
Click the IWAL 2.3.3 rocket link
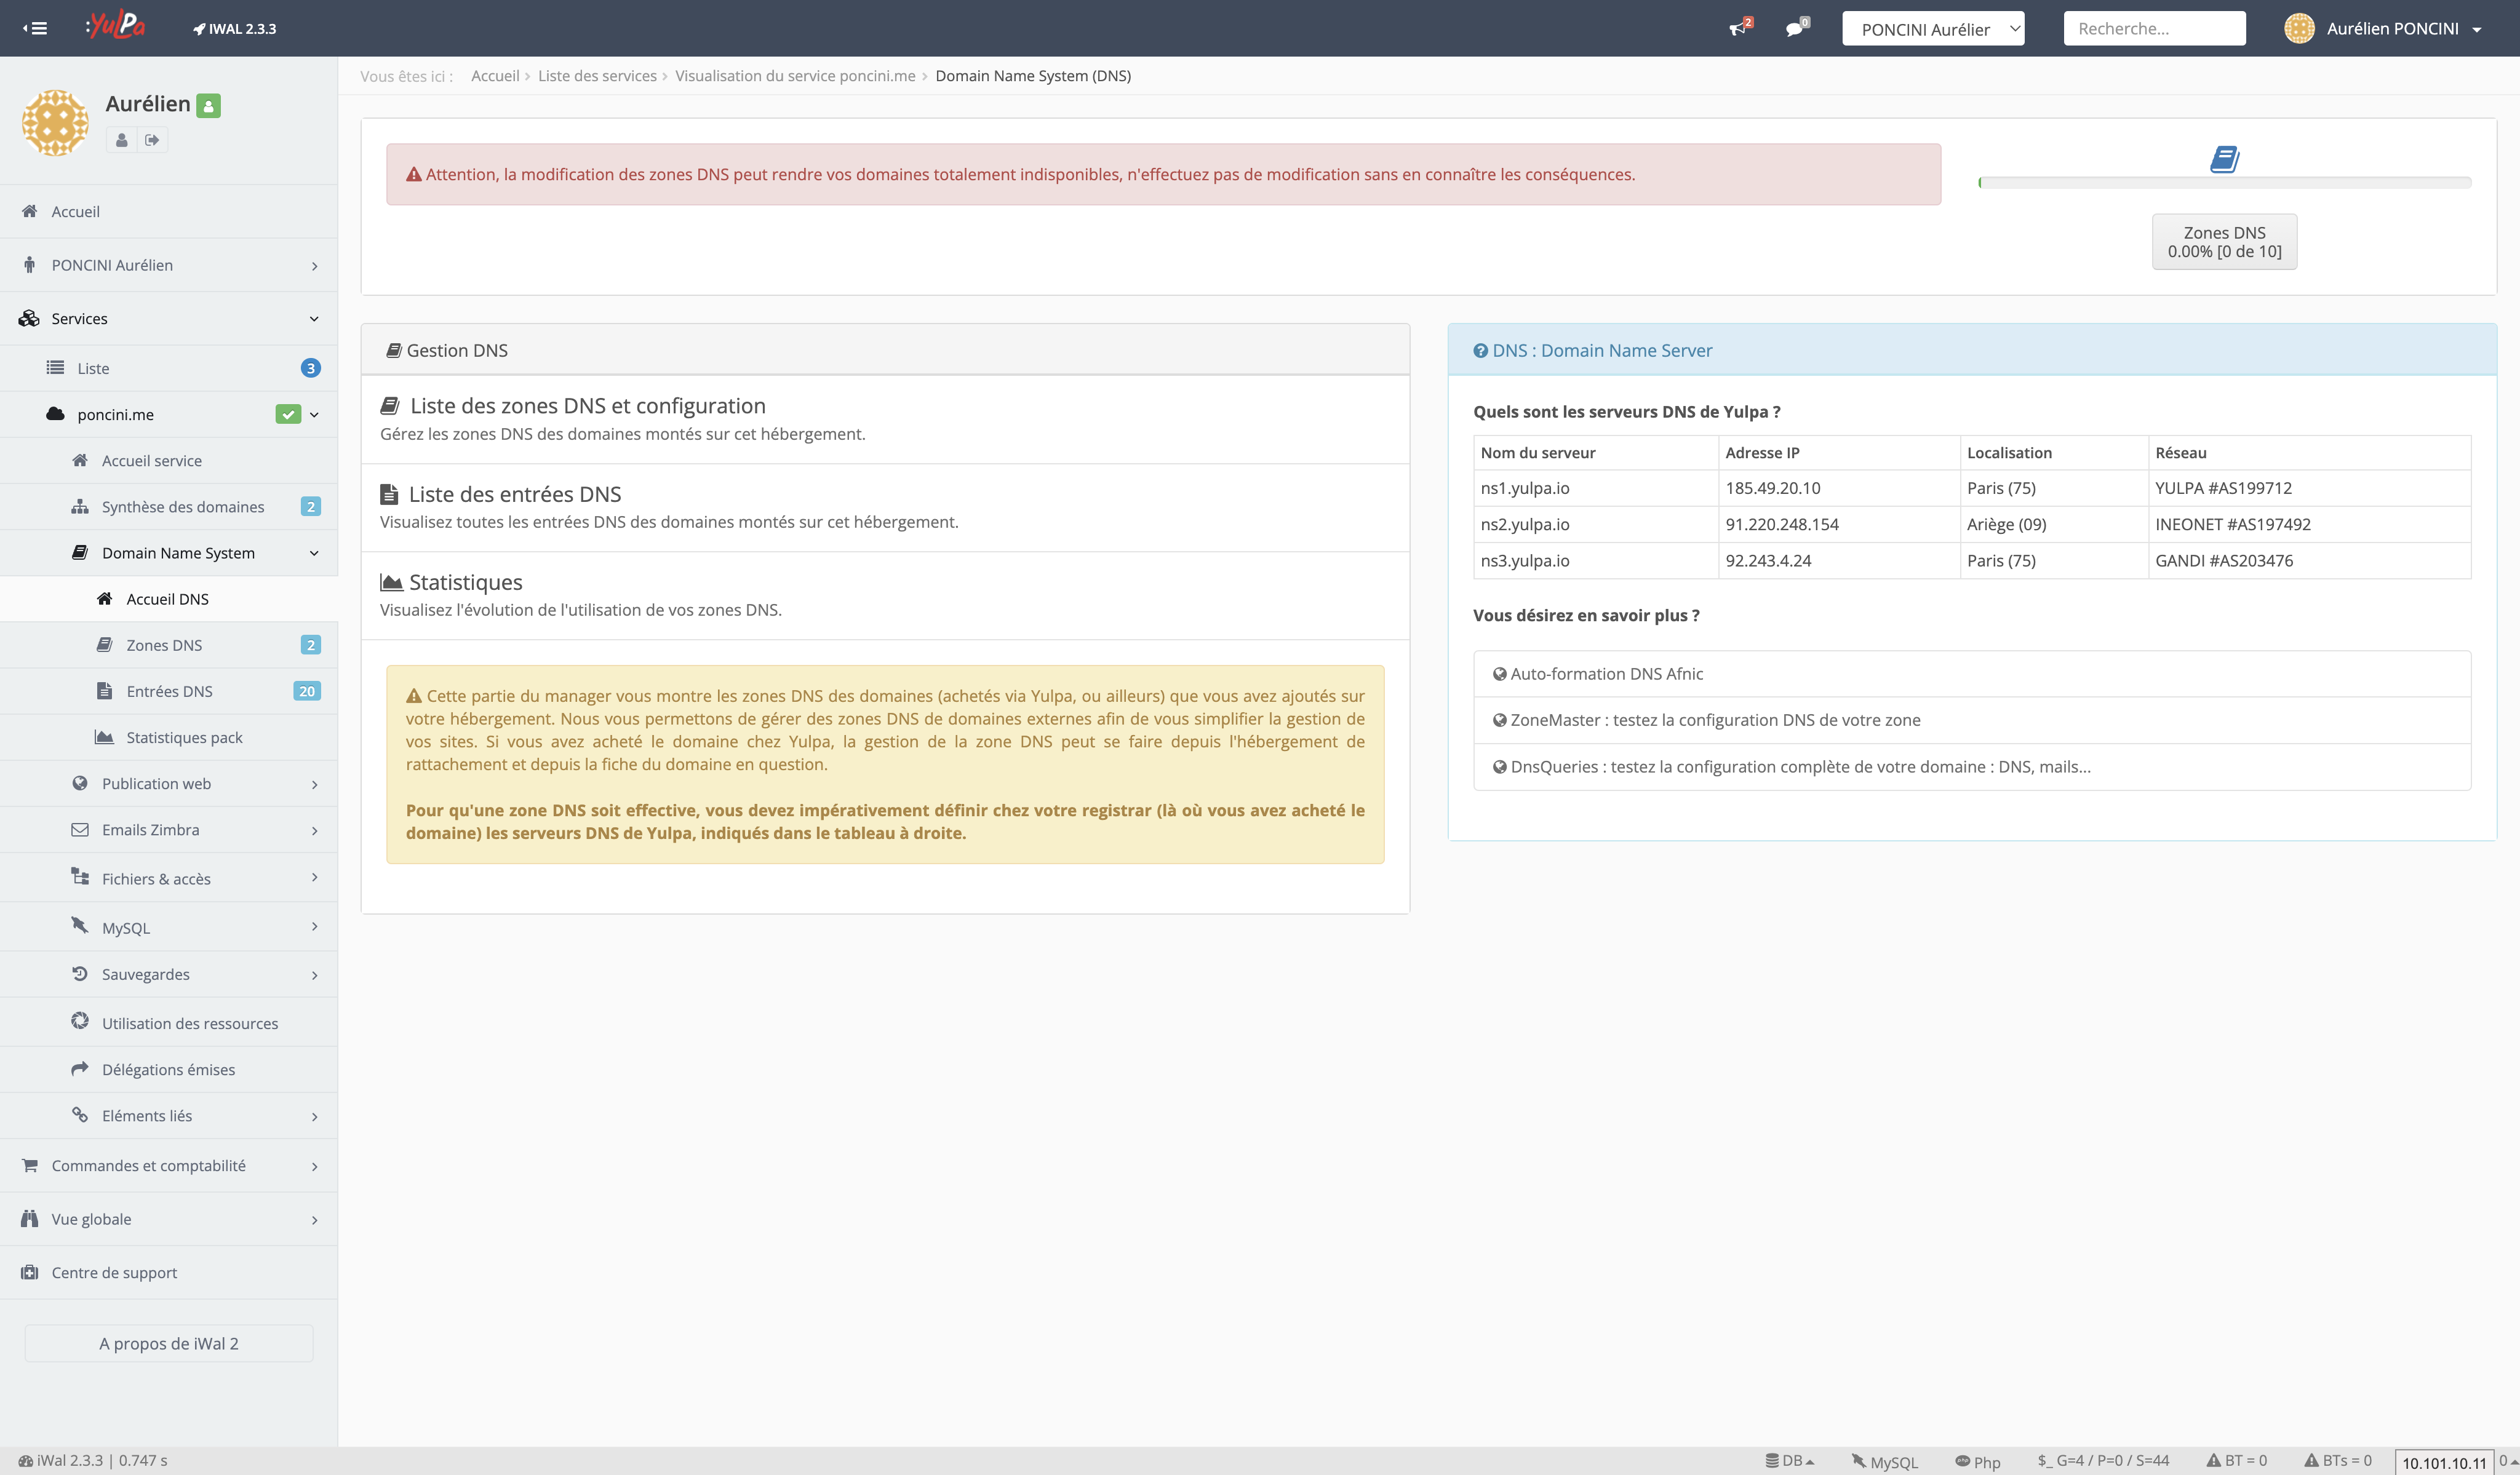[234, 29]
